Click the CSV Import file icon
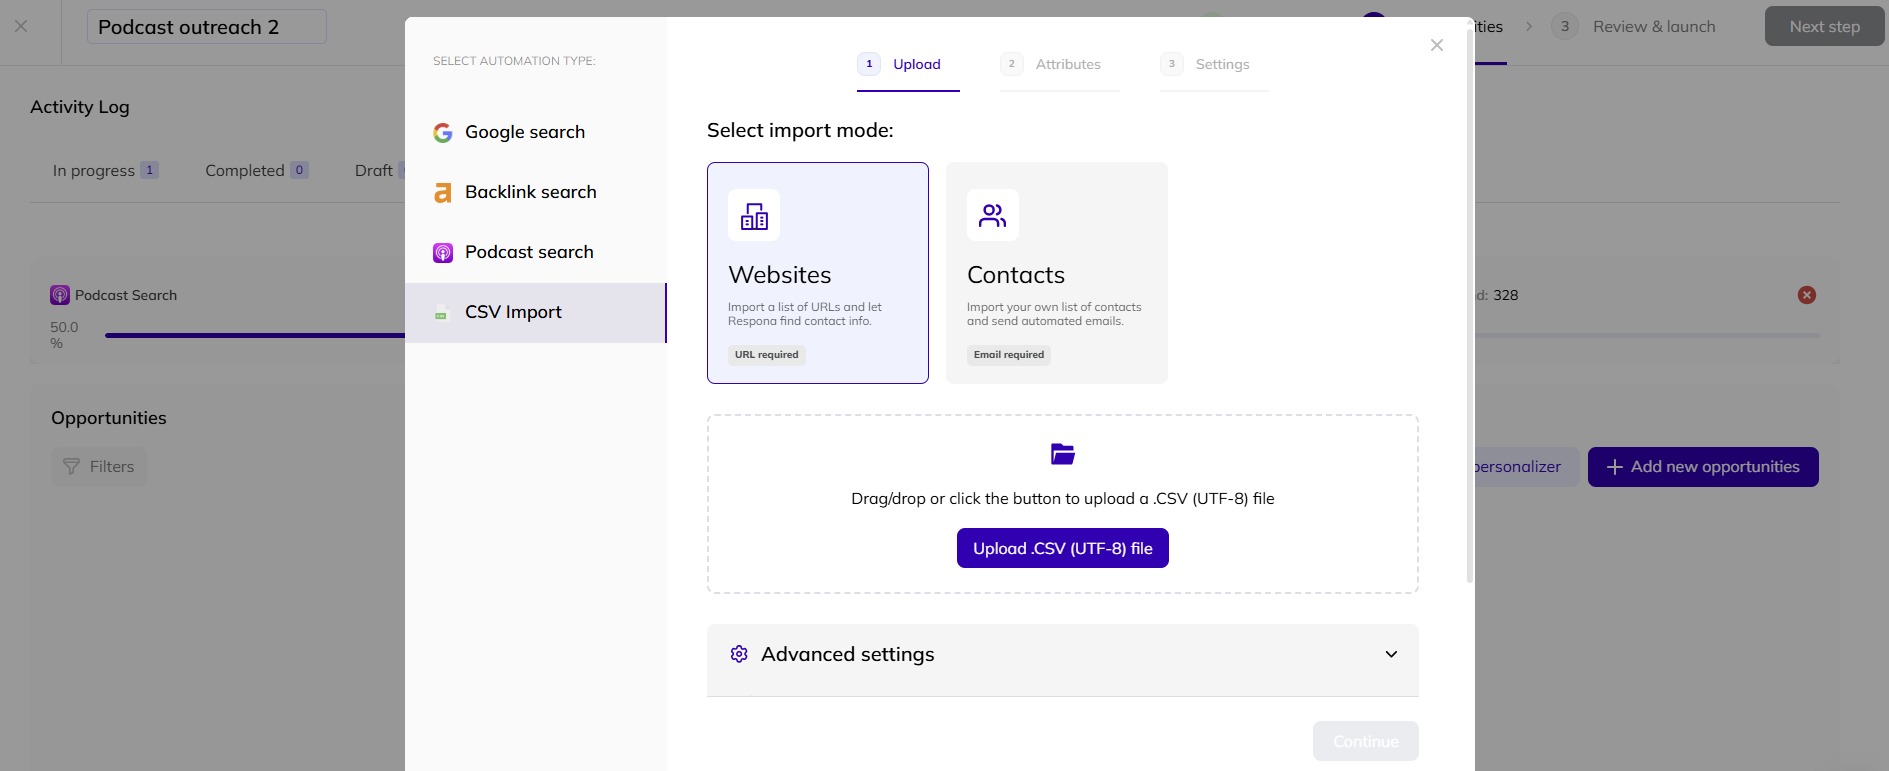The image size is (1889, 771). [x=441, y=314]
